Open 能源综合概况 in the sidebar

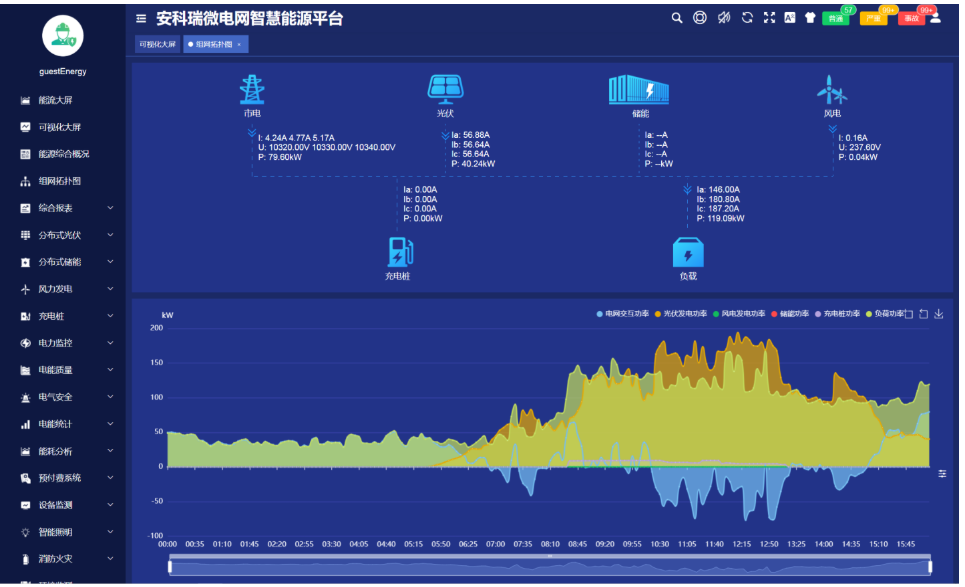tap(63, 154)
